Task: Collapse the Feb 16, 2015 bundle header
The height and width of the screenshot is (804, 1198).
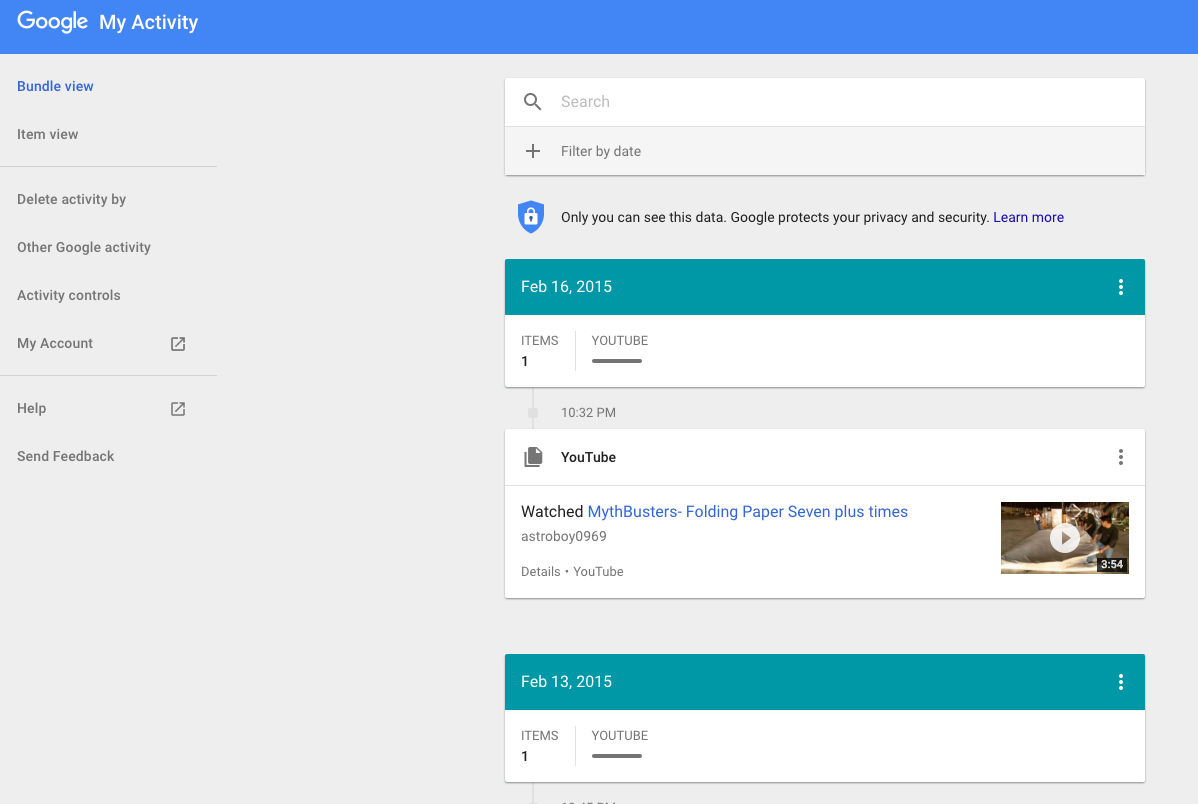Action: coord(800,287)
